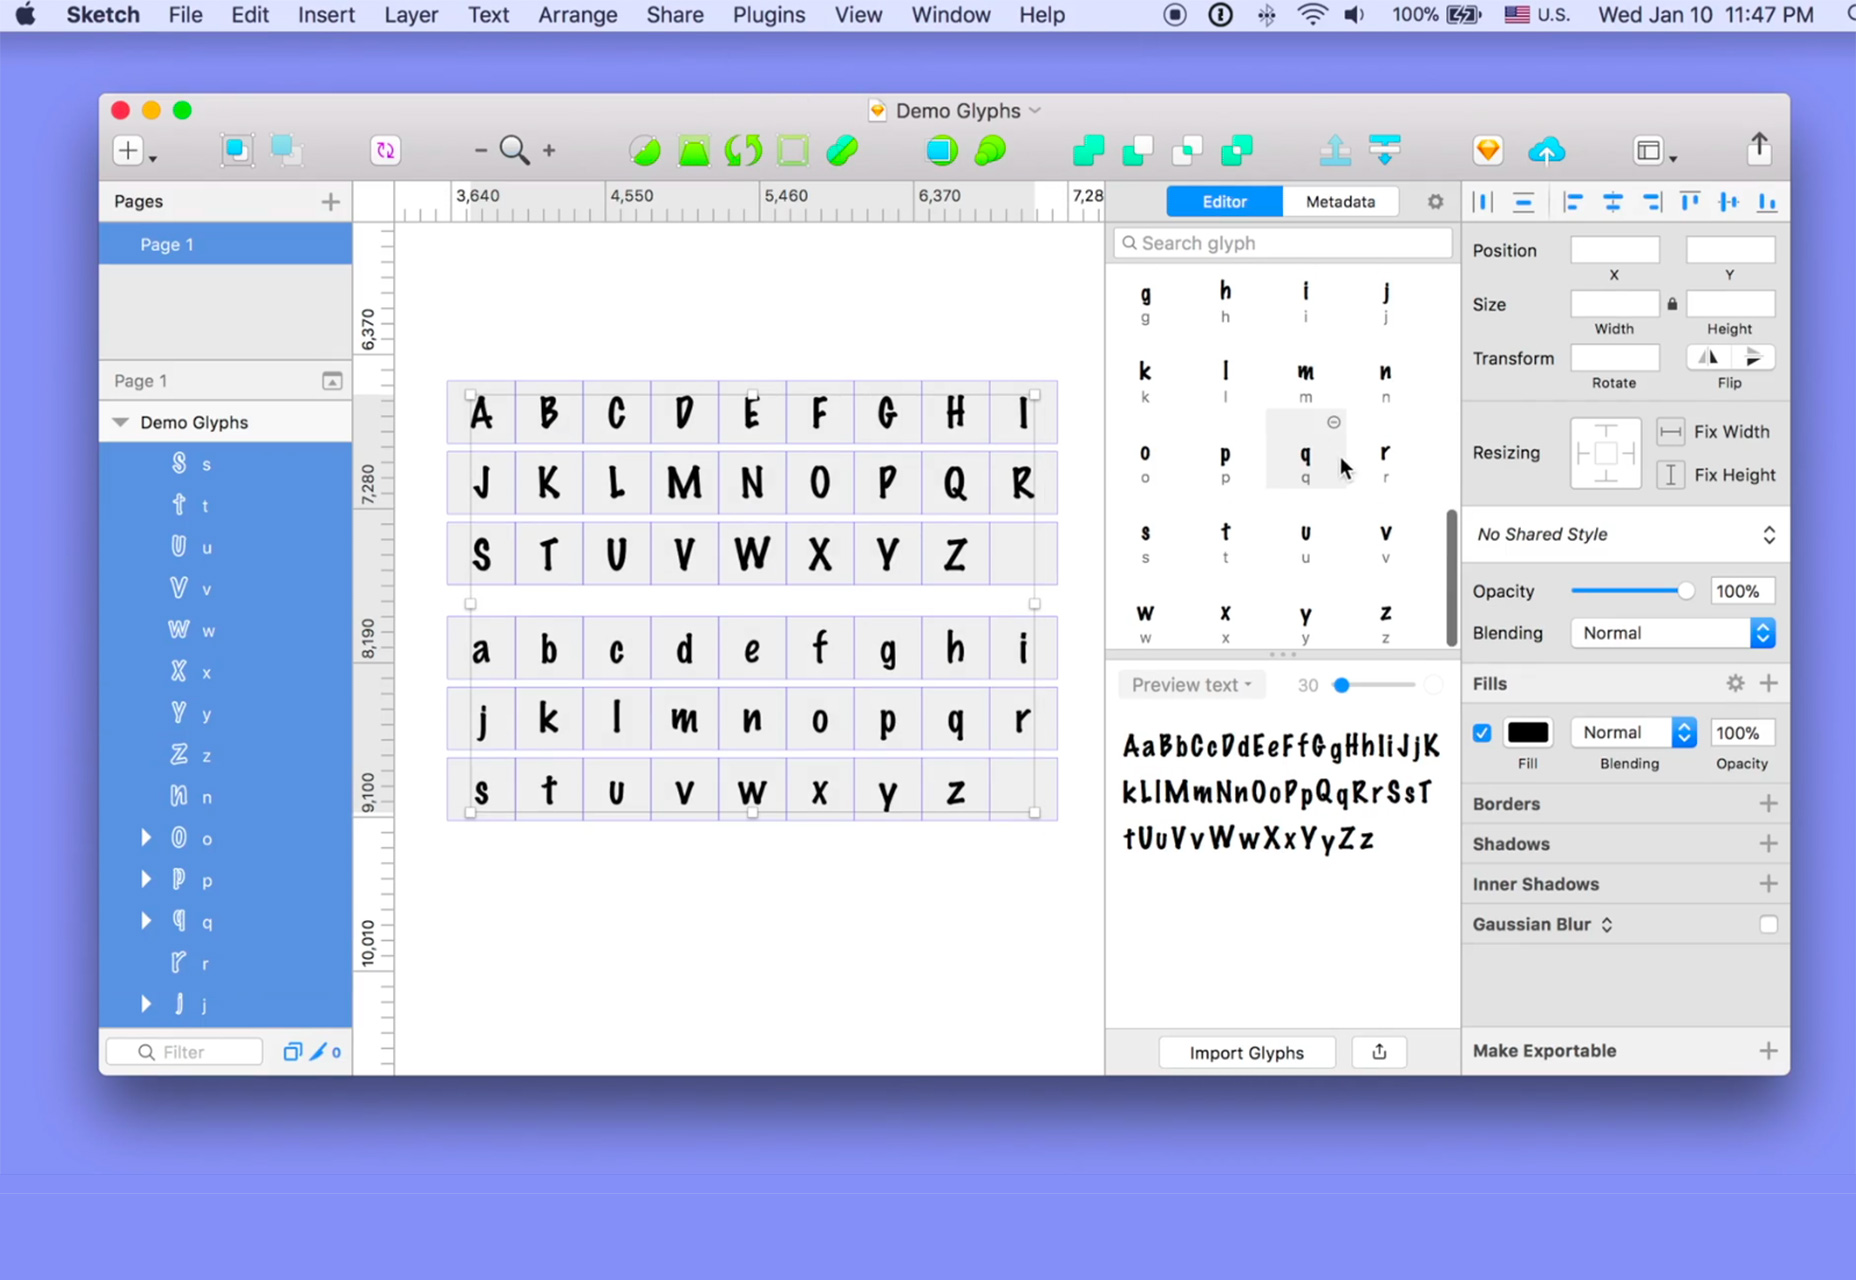Click the Fills settings gear icon

point(1735,683)
